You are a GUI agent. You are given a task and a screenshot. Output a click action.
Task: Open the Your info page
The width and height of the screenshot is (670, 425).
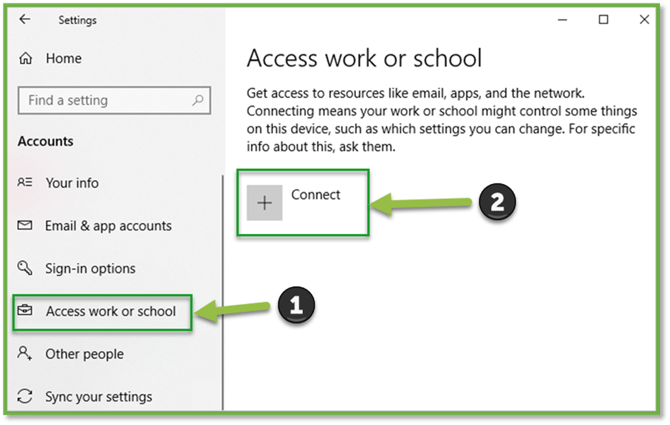(x=72, y=183)
